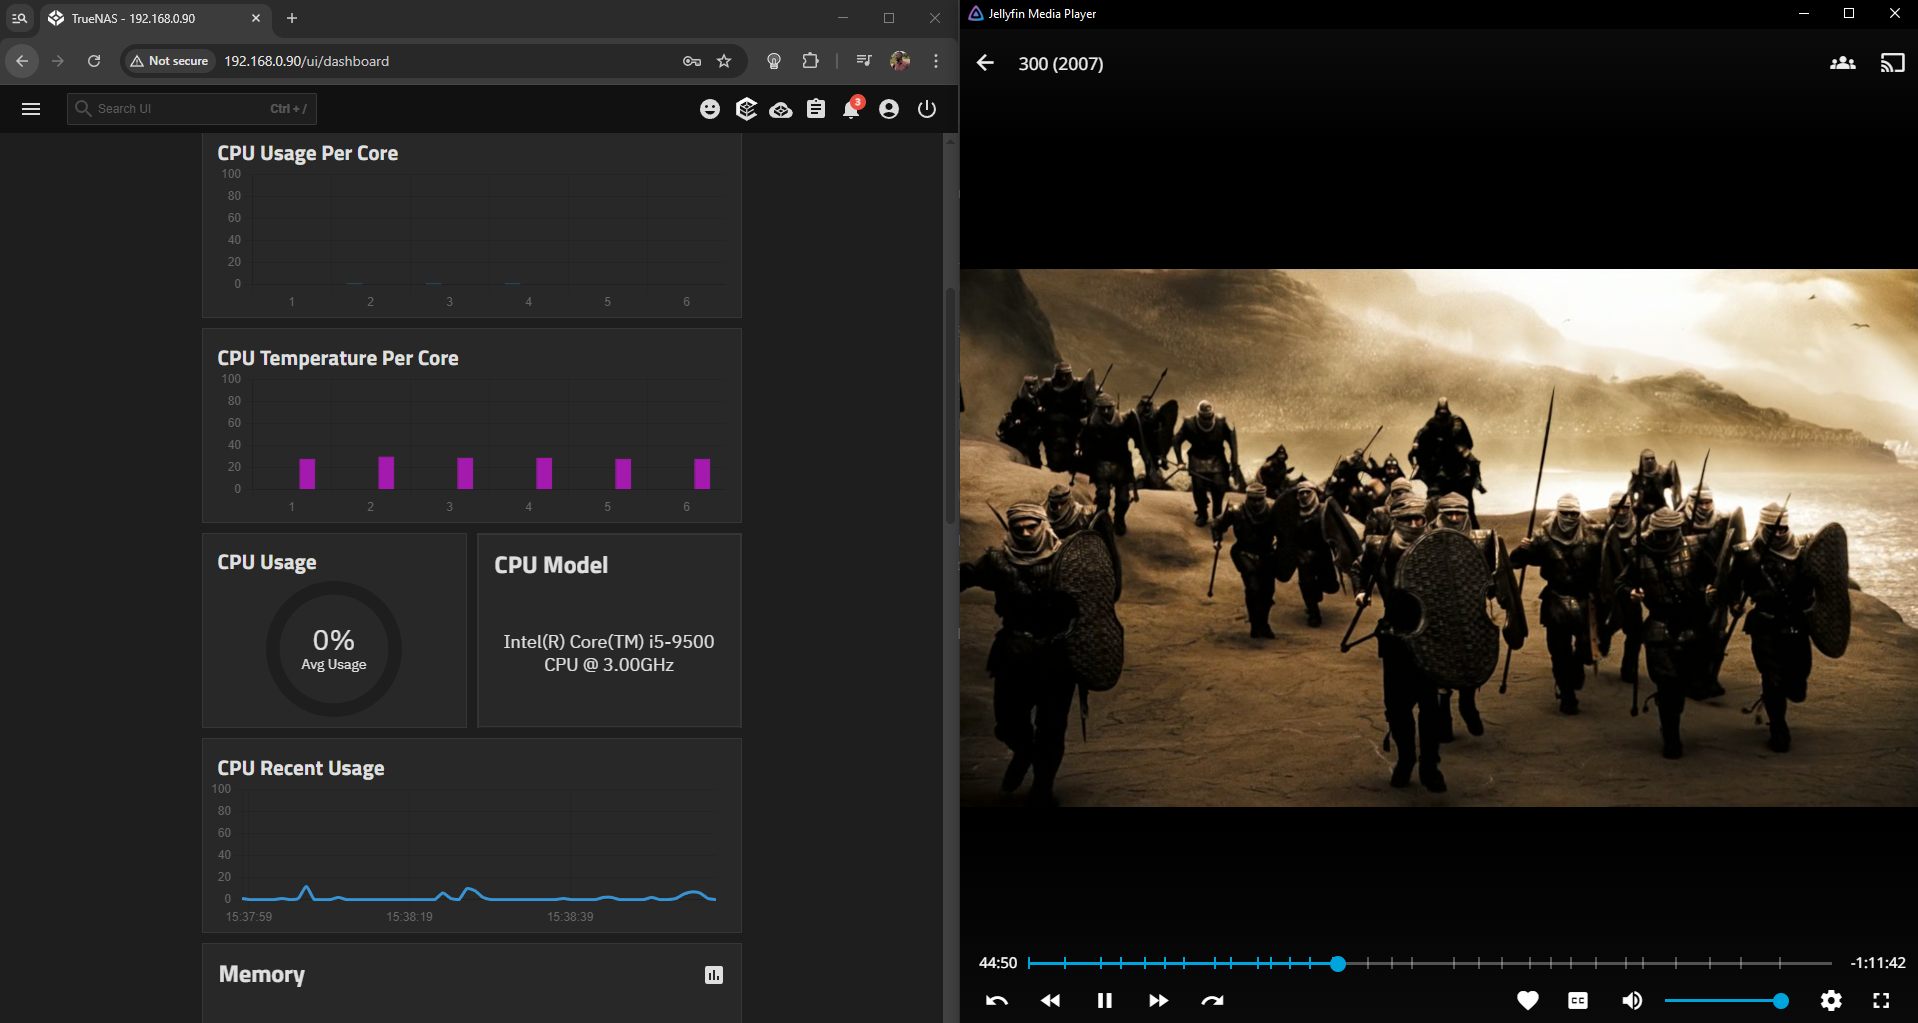1918x1023 pixels.
Task: Open the browser tab search button
Action: pyautogui.click(x=19, y=18)
